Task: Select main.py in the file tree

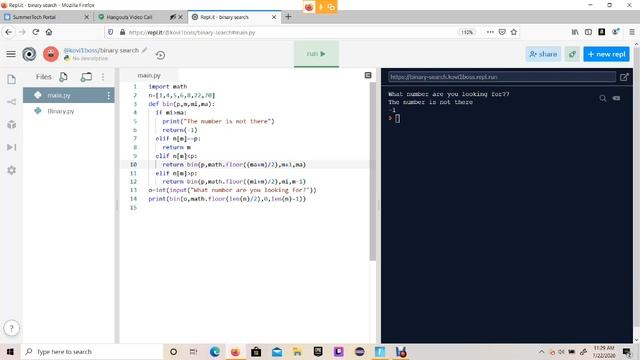Action: [69, 95]
